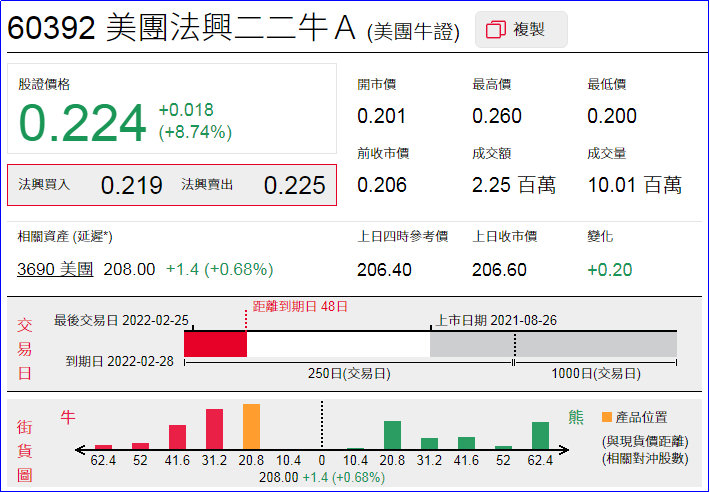
Task: Click the (美團牛證) label in the title
Action: tap(413, 32)
